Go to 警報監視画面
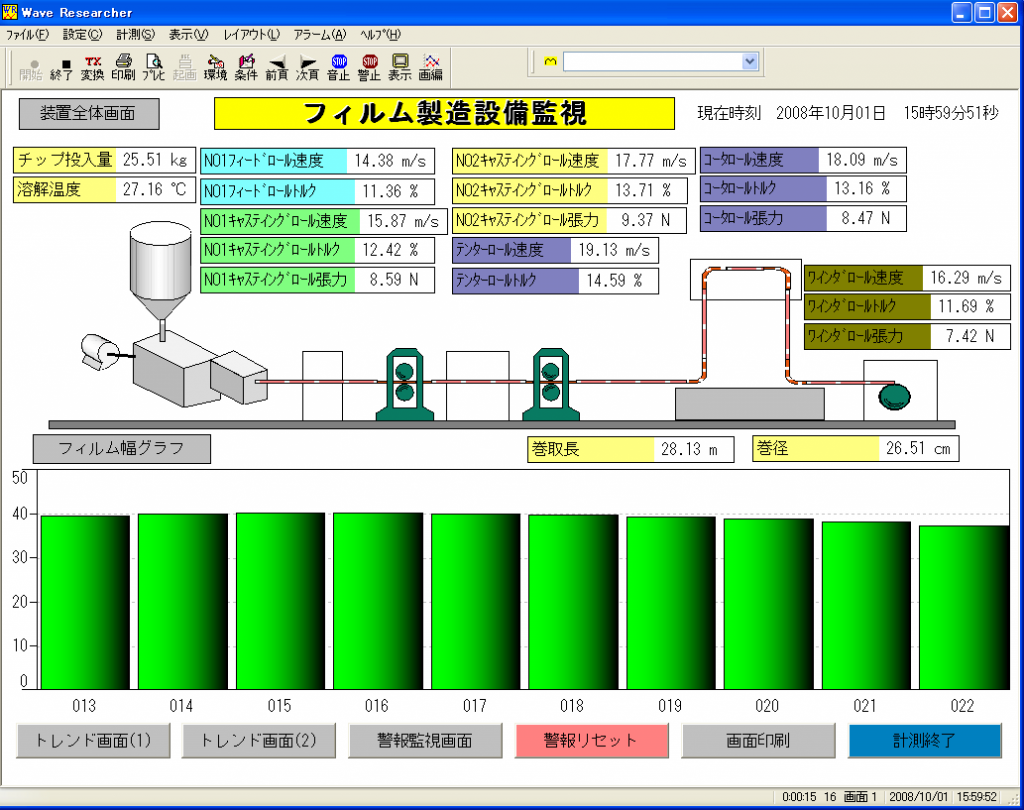Image resolution: width=1024 pixels, height=810 pixels. click(x=425, y=741)
